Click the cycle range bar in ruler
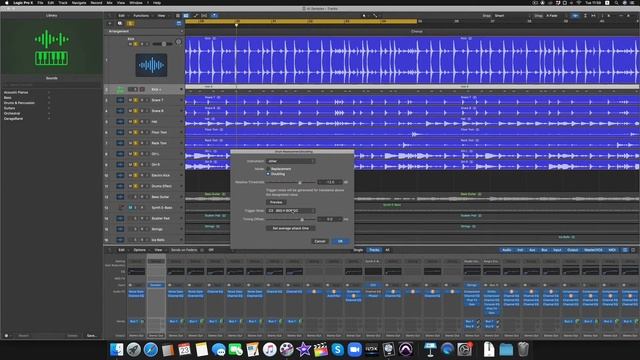 coord(301,21)
